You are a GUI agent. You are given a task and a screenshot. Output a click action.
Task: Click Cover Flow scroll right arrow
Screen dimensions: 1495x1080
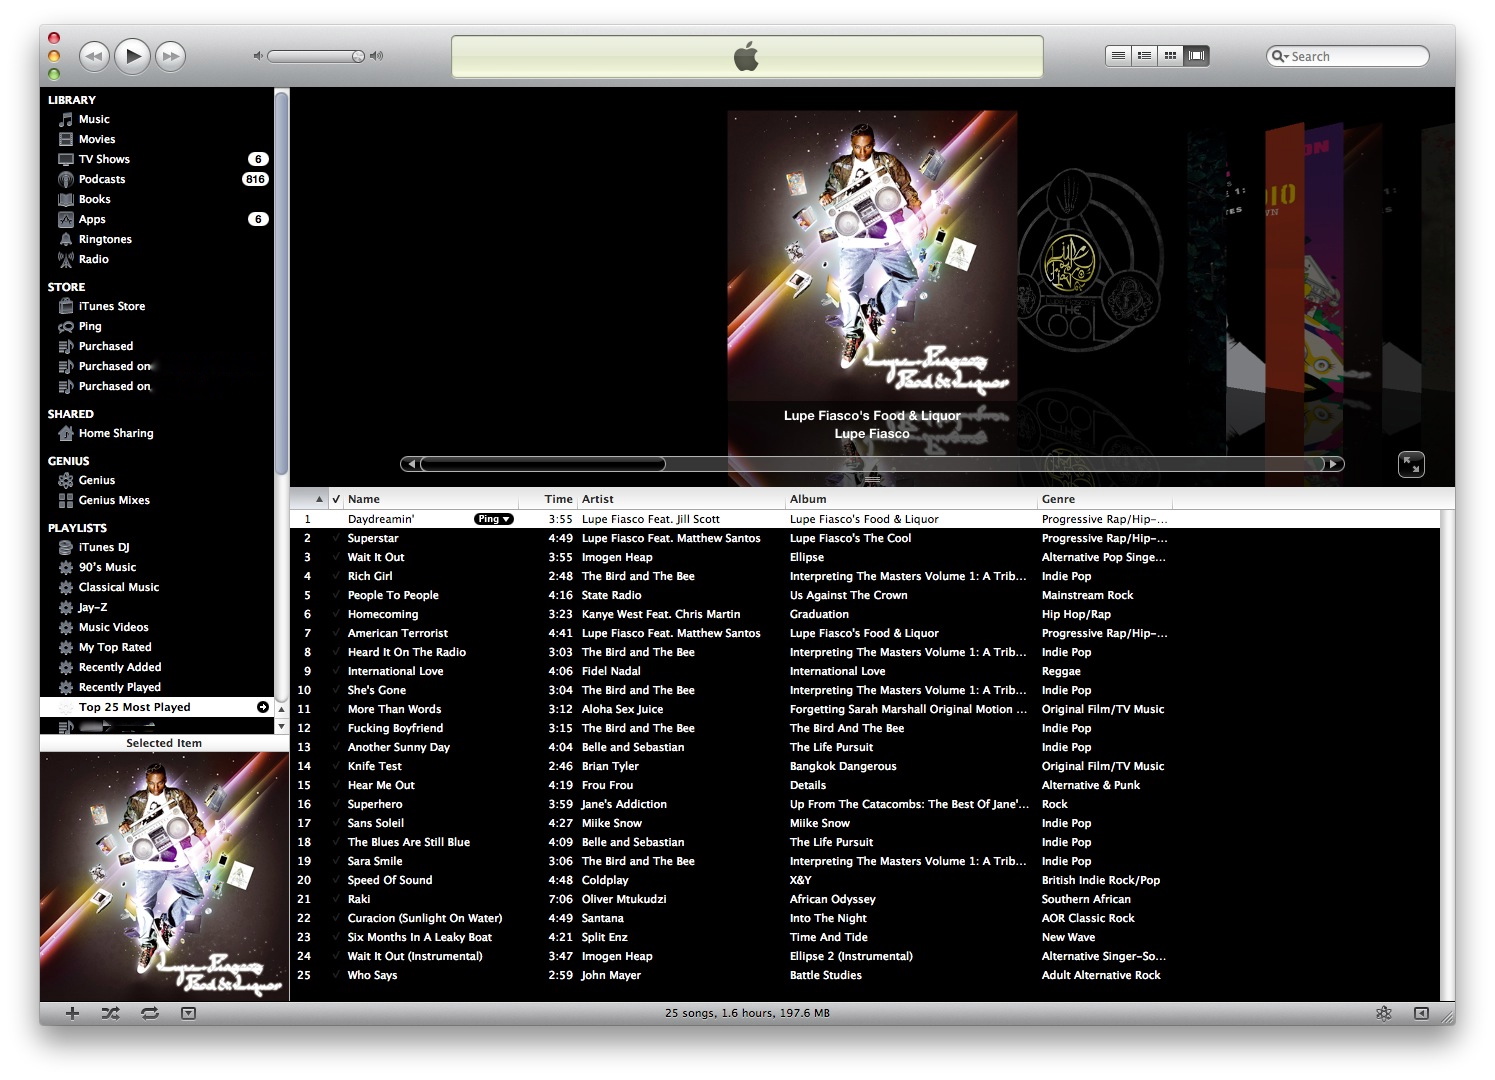1334,464
